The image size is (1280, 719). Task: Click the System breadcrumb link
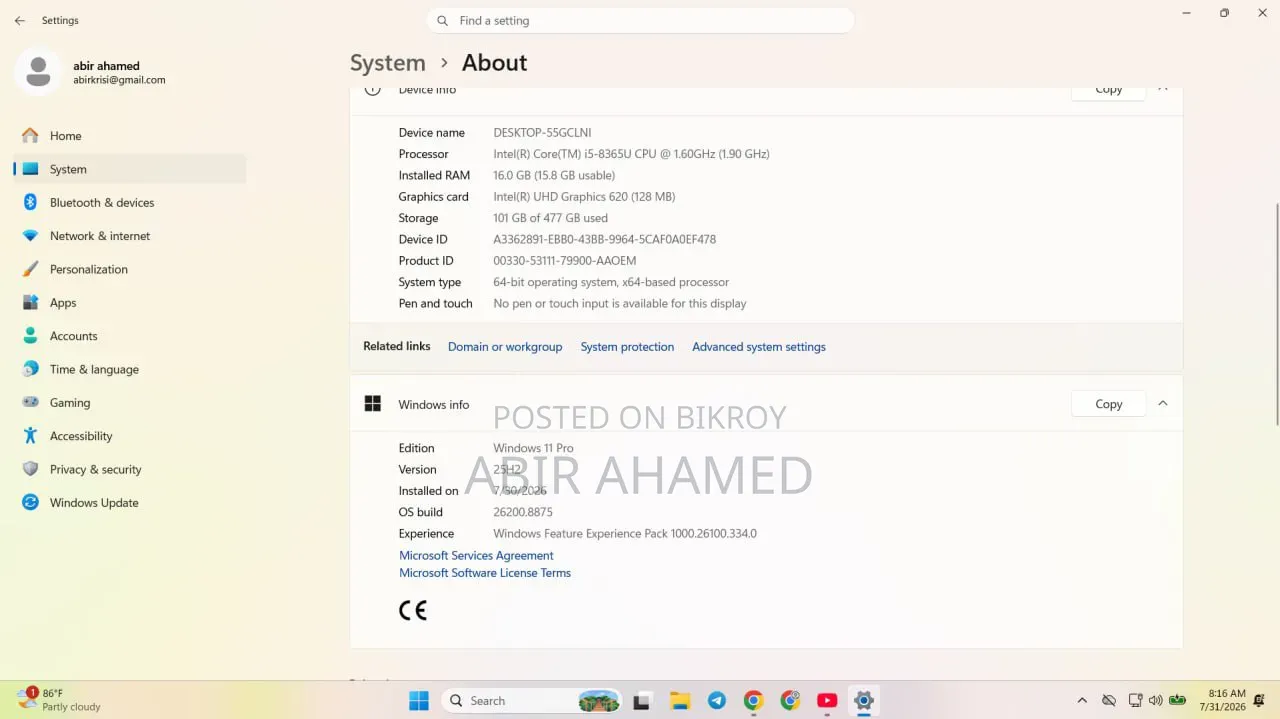[x=388, y=62]
